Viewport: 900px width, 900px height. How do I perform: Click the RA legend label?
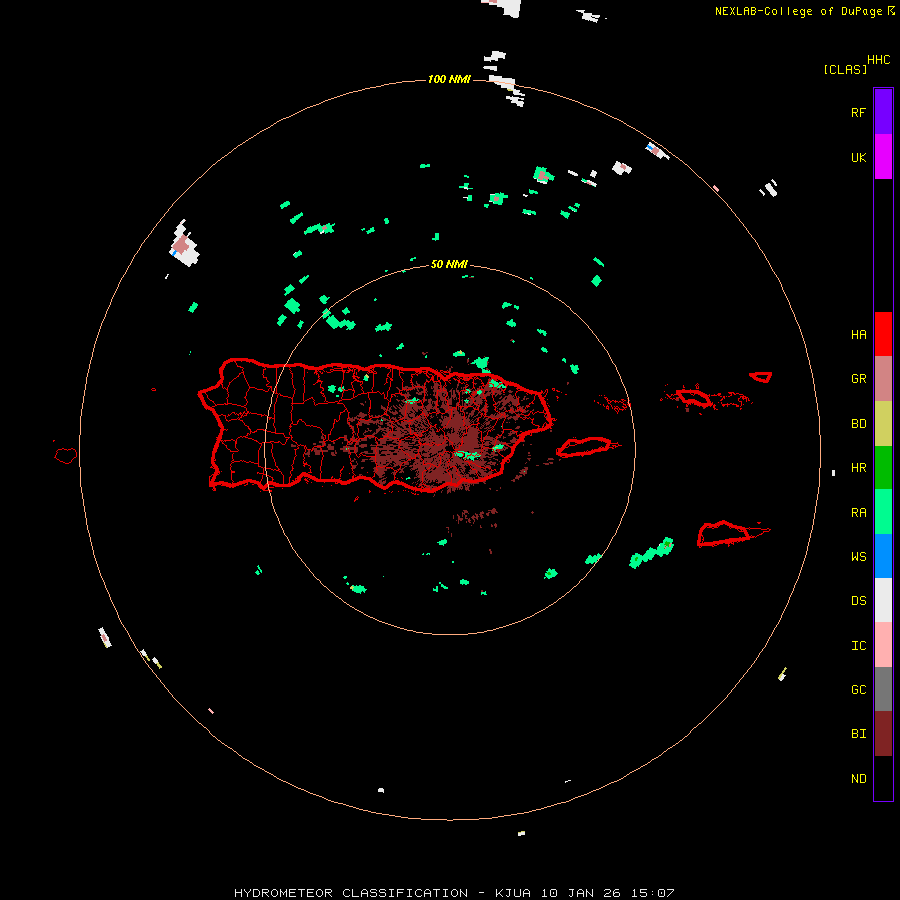858,512
